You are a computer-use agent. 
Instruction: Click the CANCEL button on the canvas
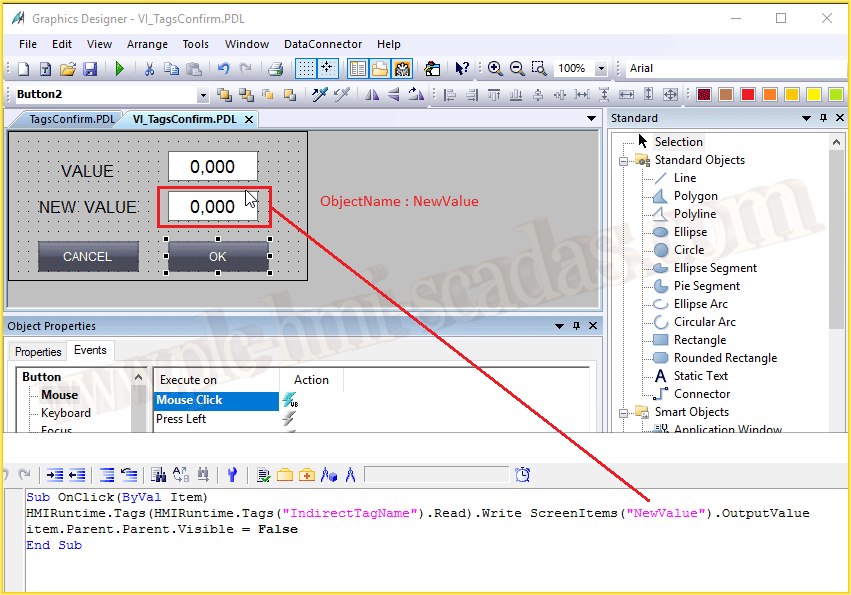pos(88,256)
